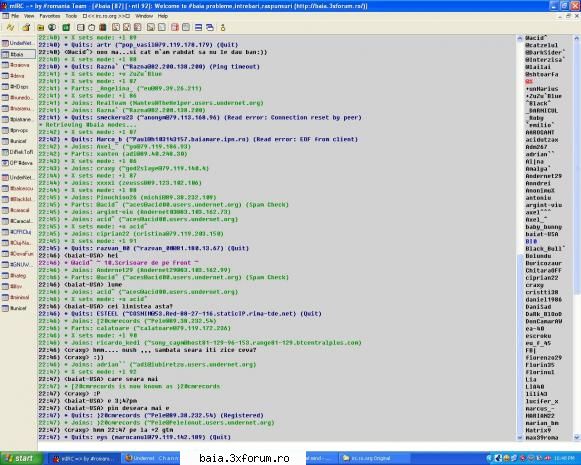Select nick +ZuZu`Blue in the nick list
The height and width of the screenshot is (465, 581).
coord(544,96)
